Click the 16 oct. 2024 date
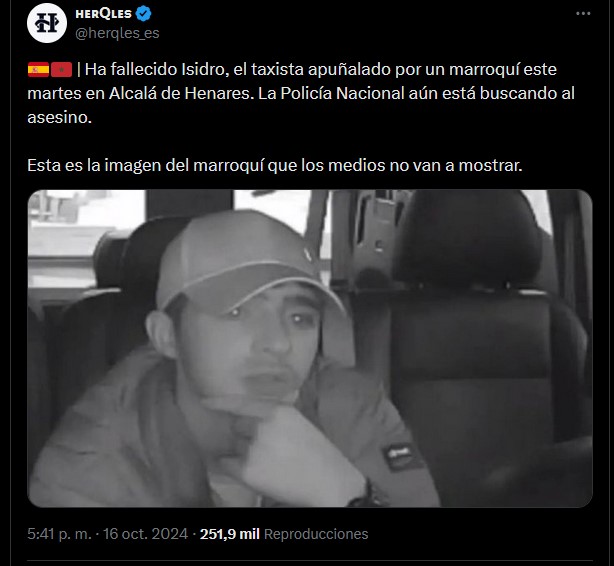Screen dimensions: 614x566 (x=145, y=534)
